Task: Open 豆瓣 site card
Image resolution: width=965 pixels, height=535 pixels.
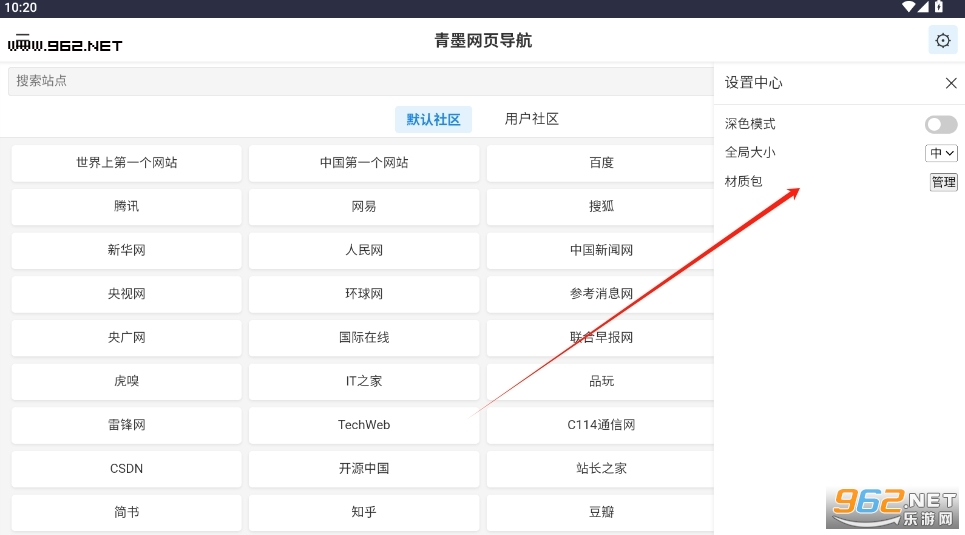Action: point(601,512)
